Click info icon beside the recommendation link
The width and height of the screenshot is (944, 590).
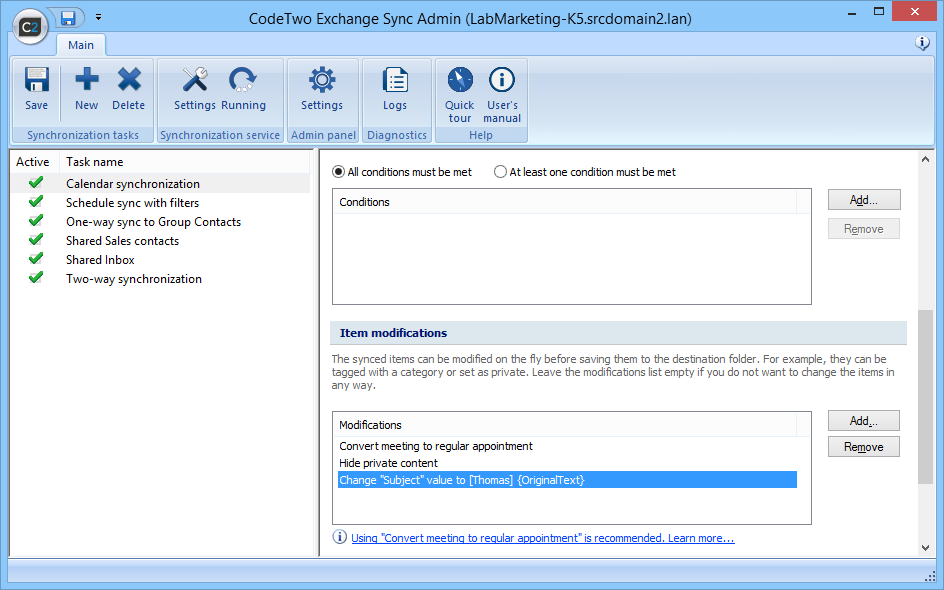coord(340,537)
